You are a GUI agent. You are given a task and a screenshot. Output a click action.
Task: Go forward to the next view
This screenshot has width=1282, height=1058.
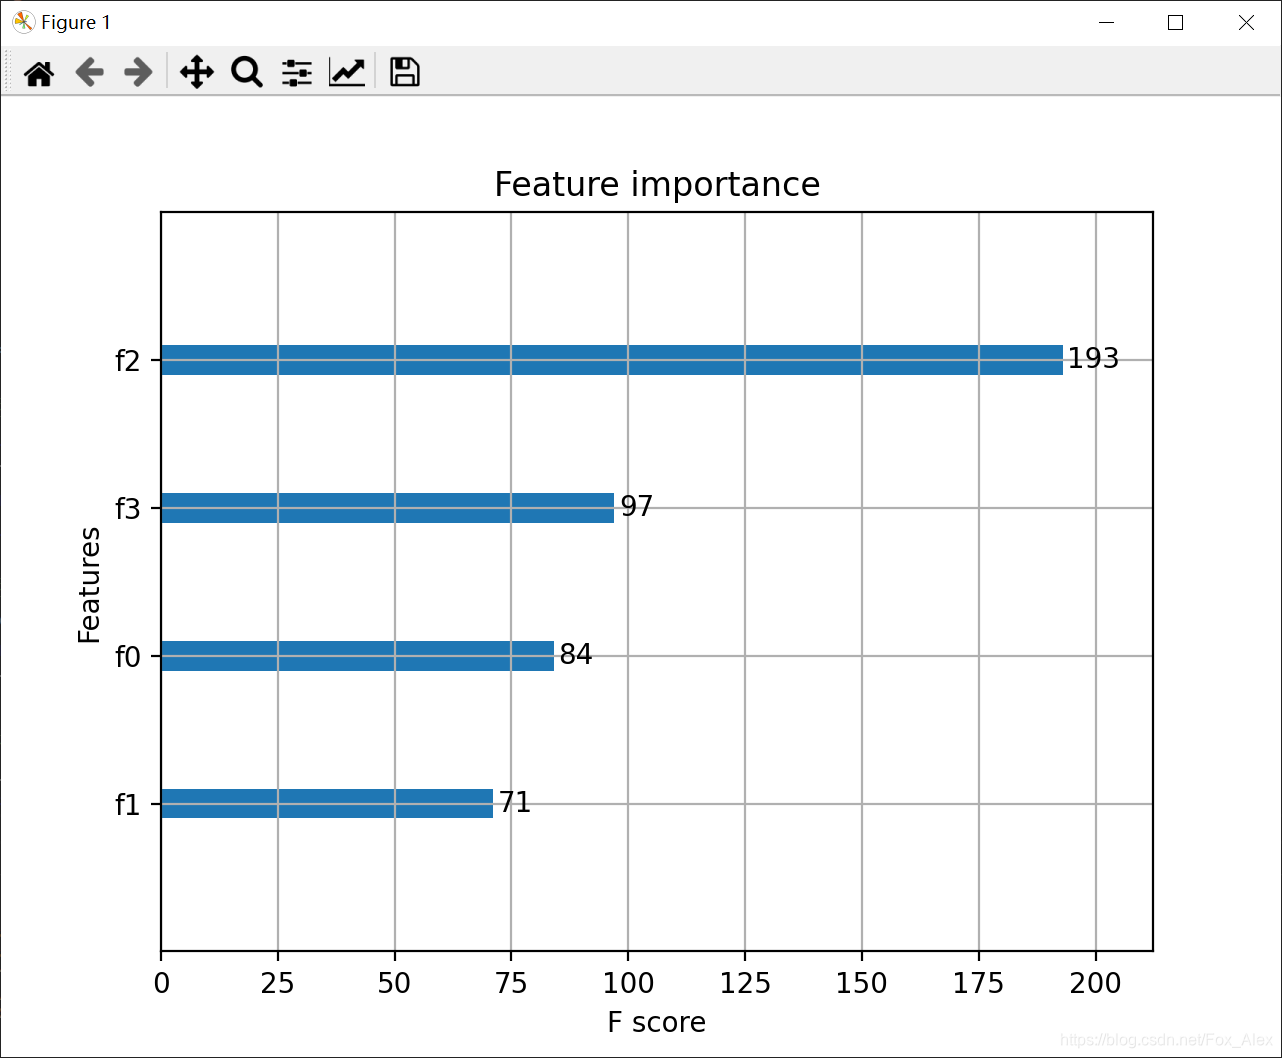pyautogui.click(x=138, y=72)
